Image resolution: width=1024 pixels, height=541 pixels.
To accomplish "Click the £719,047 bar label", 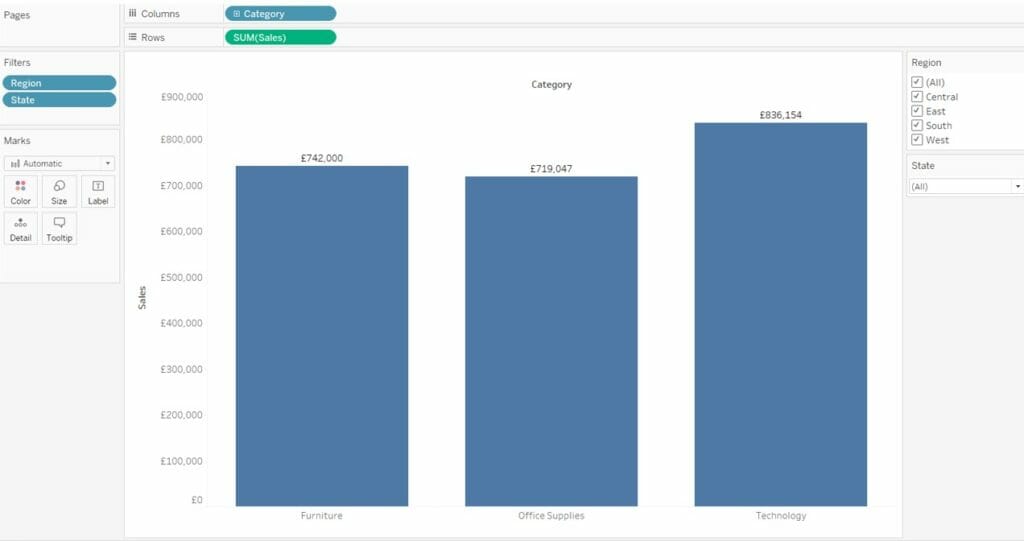I will tap(551, 169).
